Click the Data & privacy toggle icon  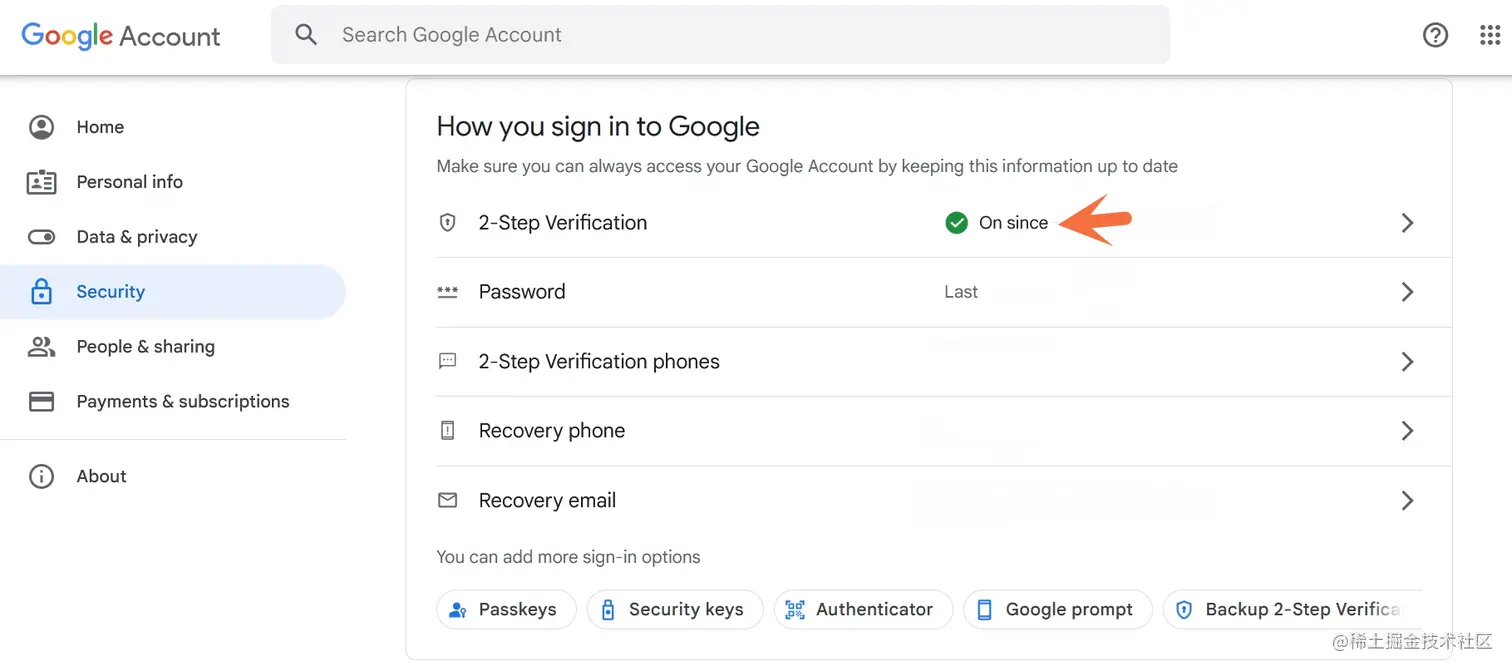click(x=41, y=237)
